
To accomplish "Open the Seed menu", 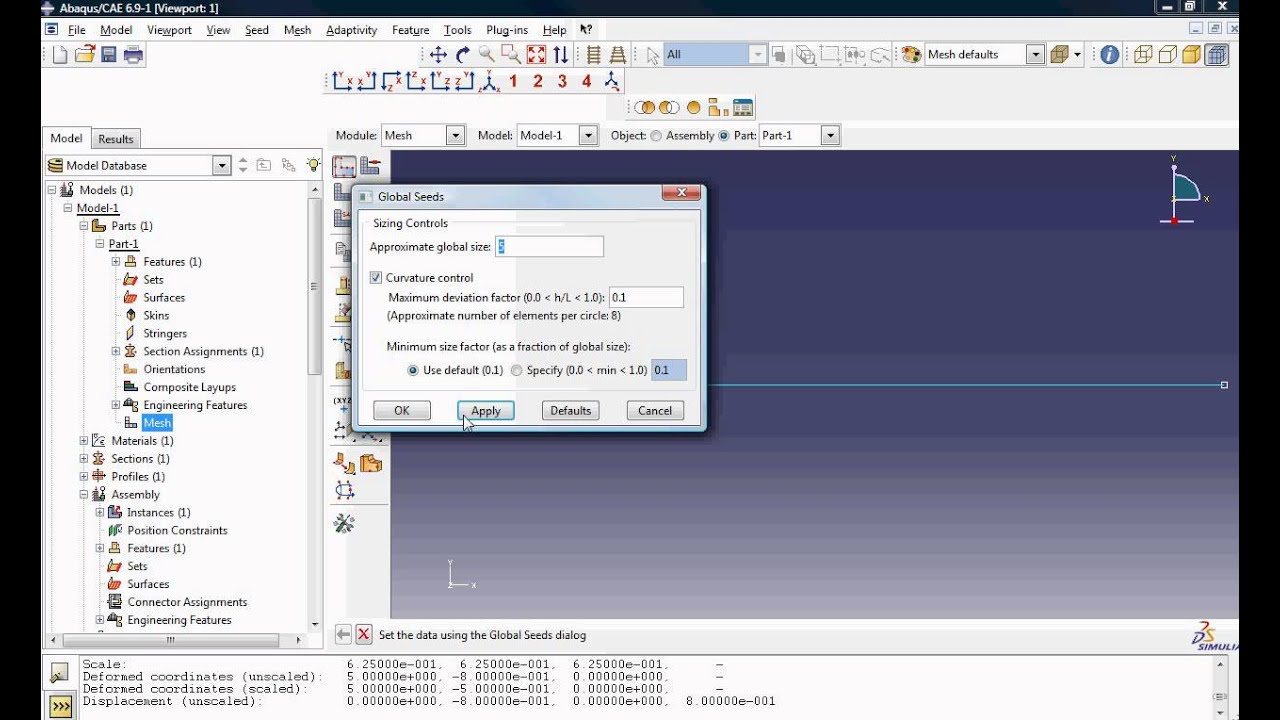I will click(x=257, y=30).
